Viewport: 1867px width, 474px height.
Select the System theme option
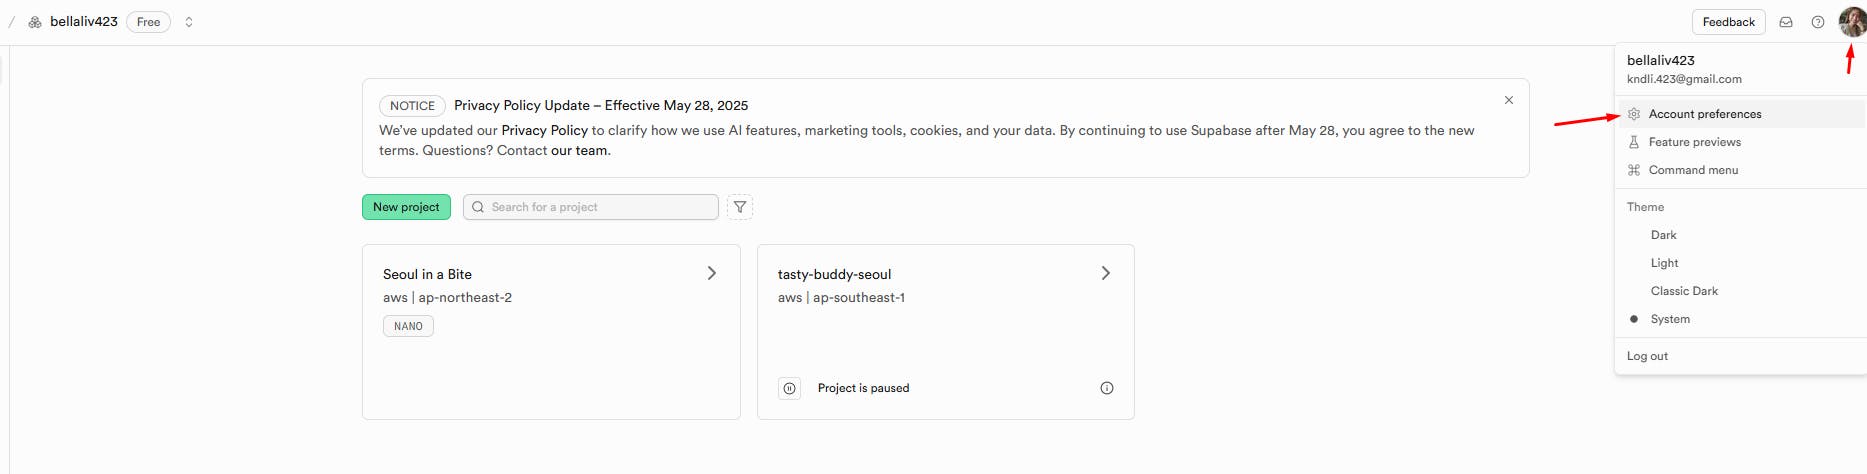pos(1670,319)
